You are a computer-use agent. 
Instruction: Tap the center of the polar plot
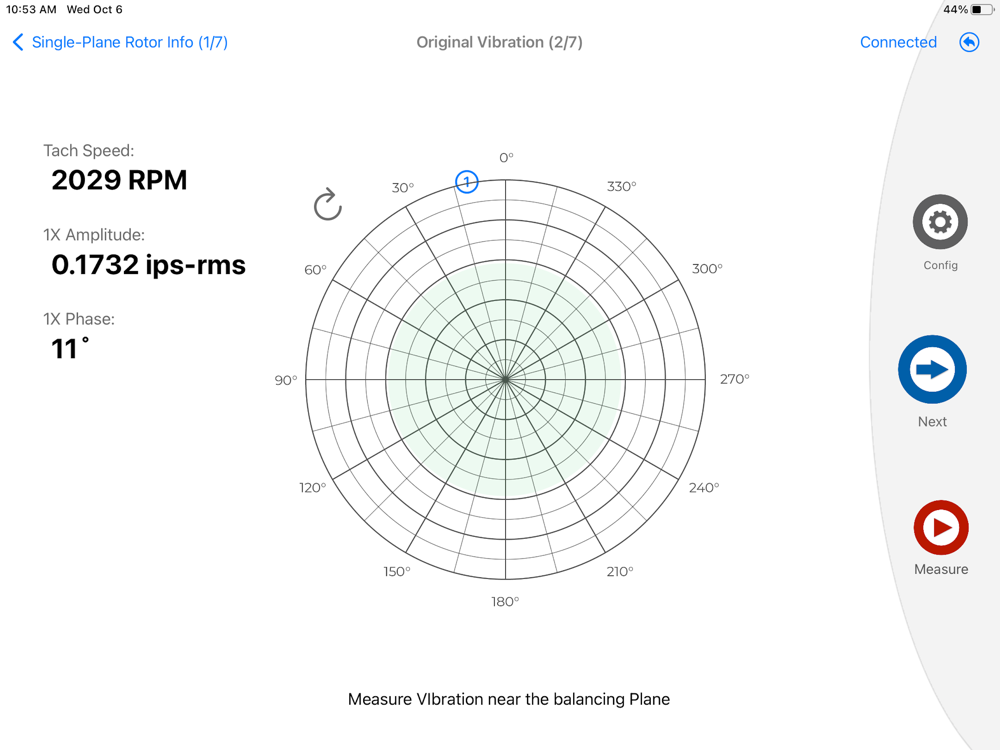tap(506, 379)
